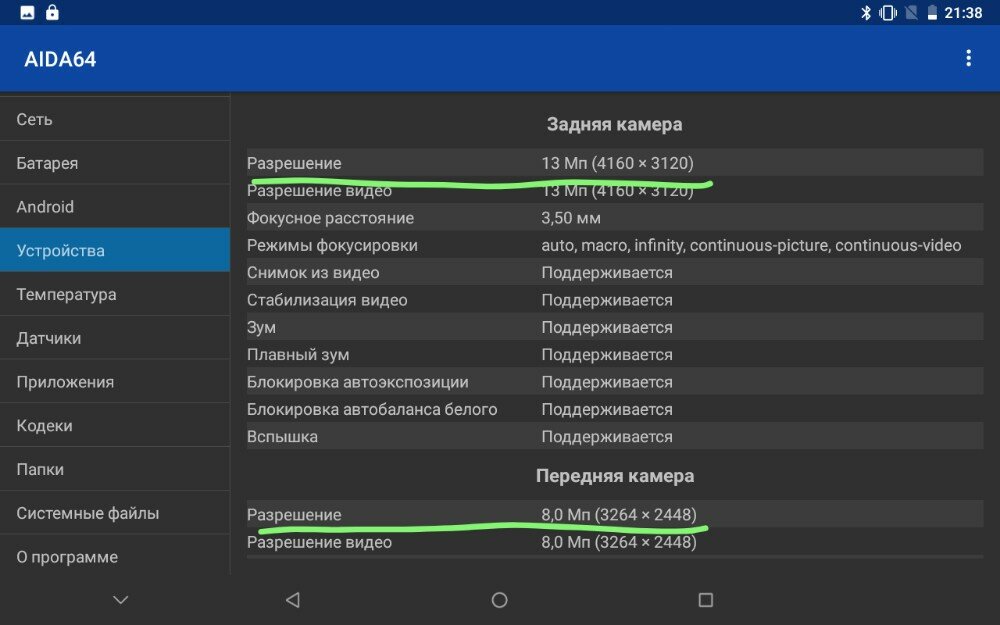
Task: Tap the 3,50 мм value
Action: [x=571, y=218]
